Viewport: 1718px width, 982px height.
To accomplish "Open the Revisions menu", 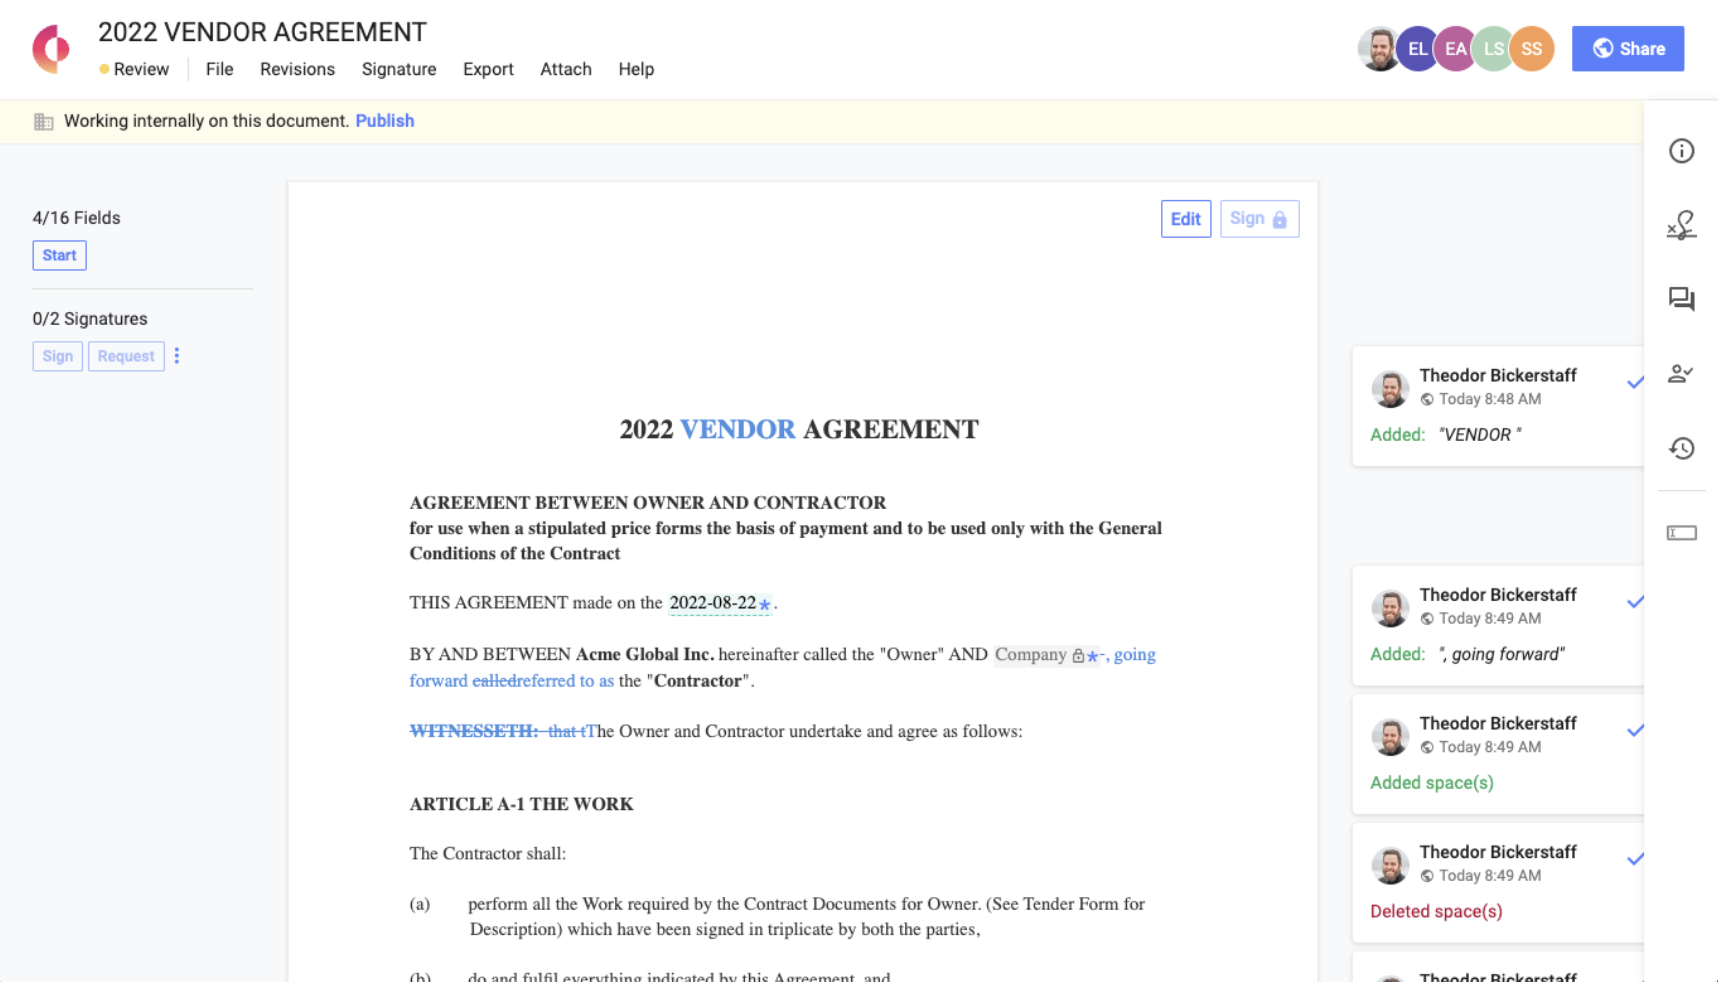I will click(x=297, y=69).
